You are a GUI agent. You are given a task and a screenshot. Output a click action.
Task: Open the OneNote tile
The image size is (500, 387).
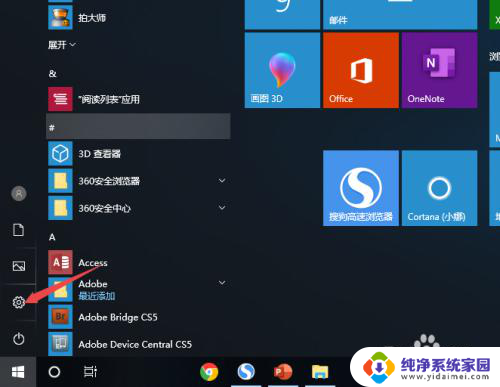[x=440, y=70]
